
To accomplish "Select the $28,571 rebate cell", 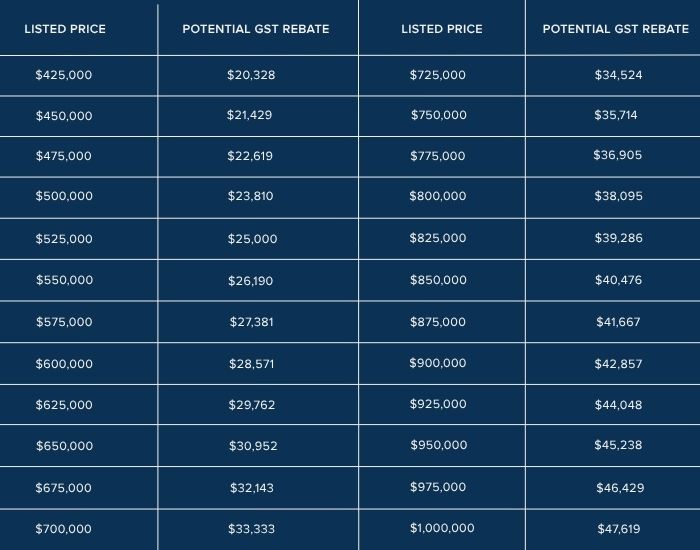I will (251, 363).
